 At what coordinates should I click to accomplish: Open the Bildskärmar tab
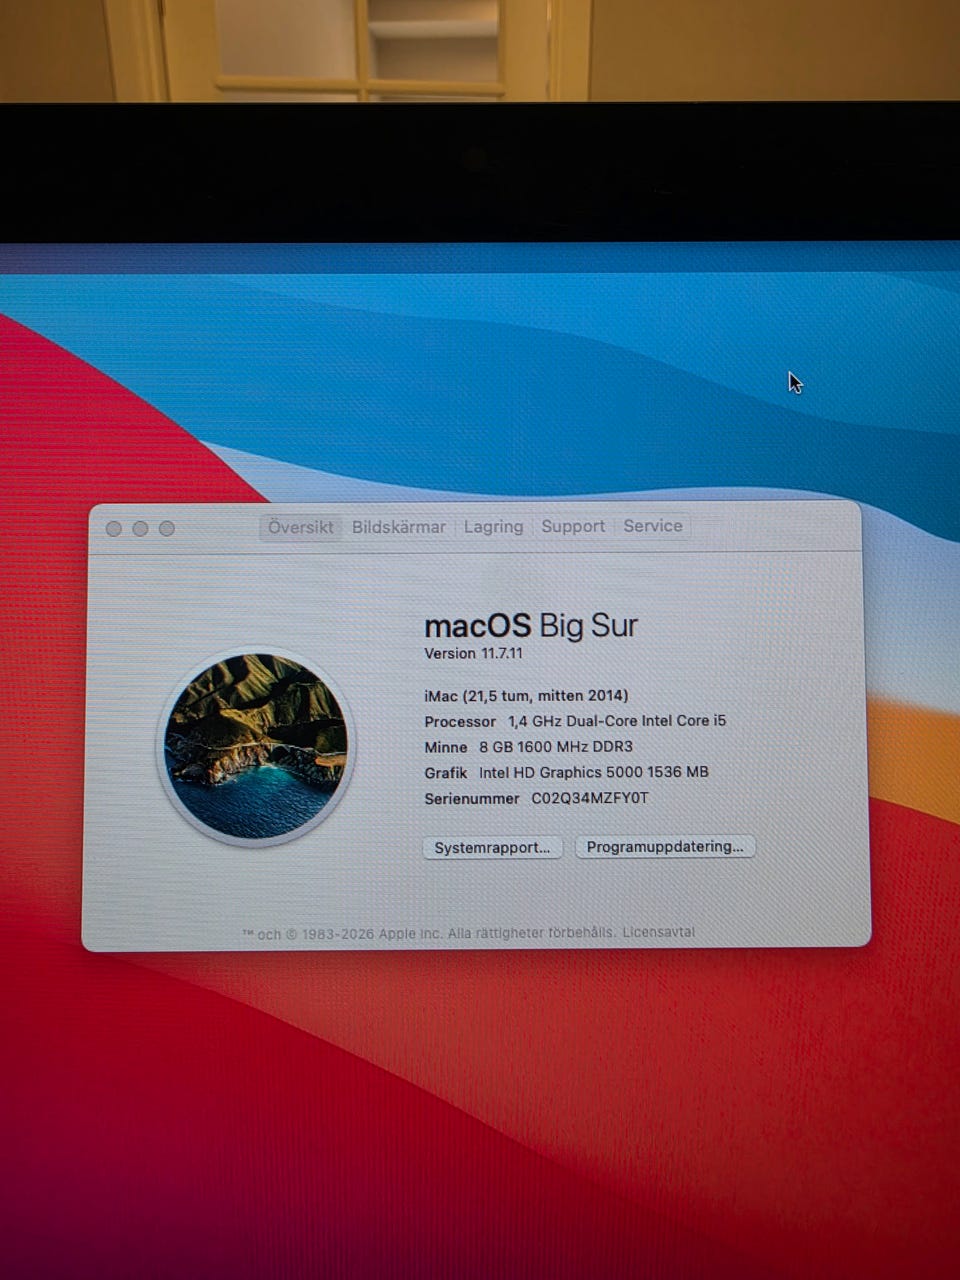[399, 527]
